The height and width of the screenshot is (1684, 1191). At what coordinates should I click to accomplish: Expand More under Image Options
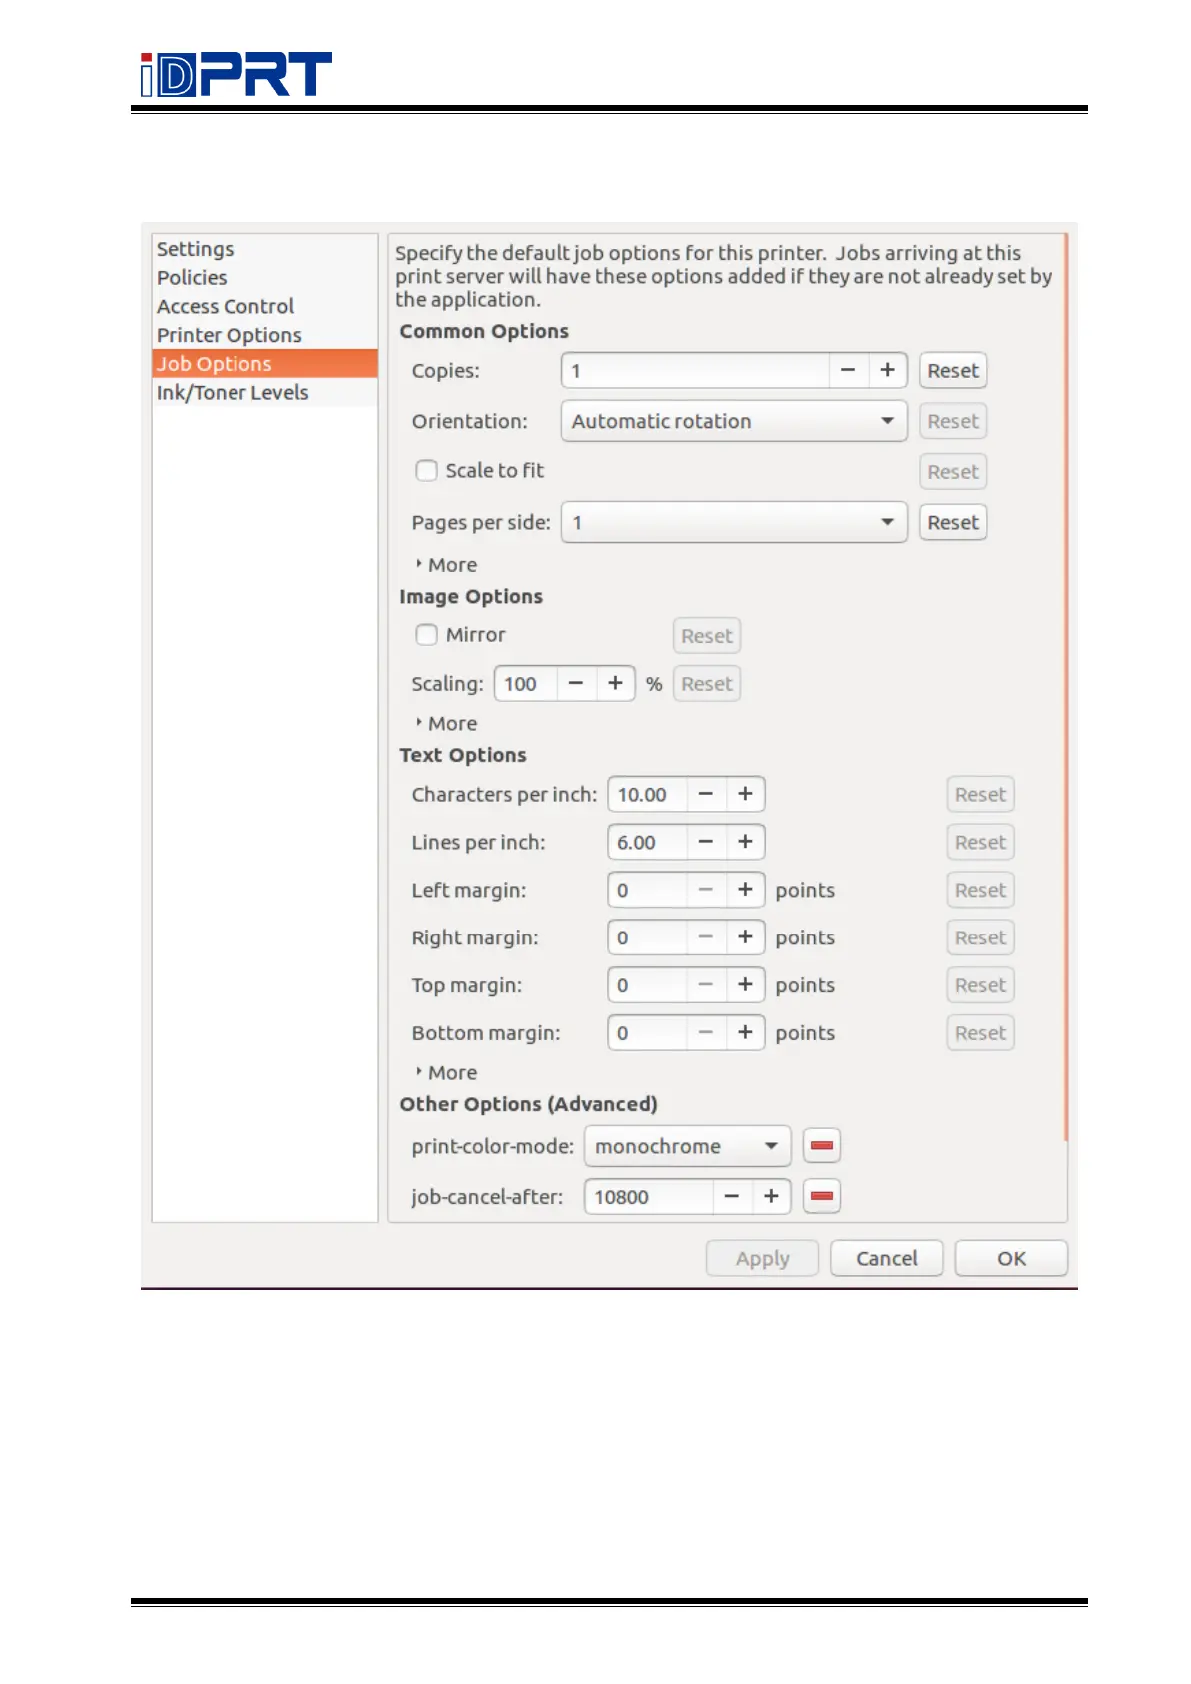(447, 723)
